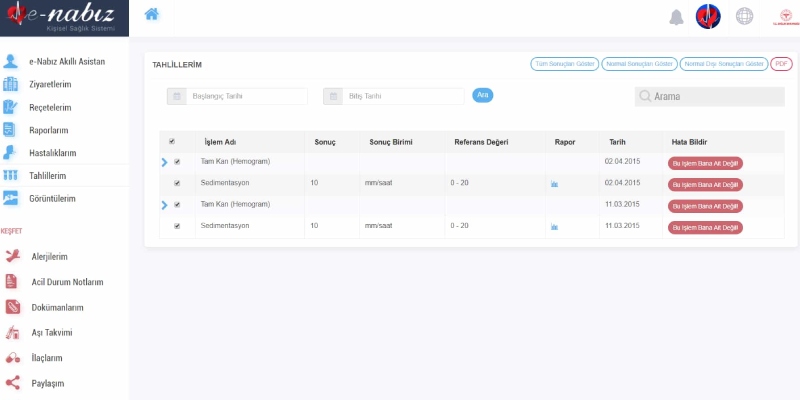Click the İşlem Adı column header

(220, 142)
